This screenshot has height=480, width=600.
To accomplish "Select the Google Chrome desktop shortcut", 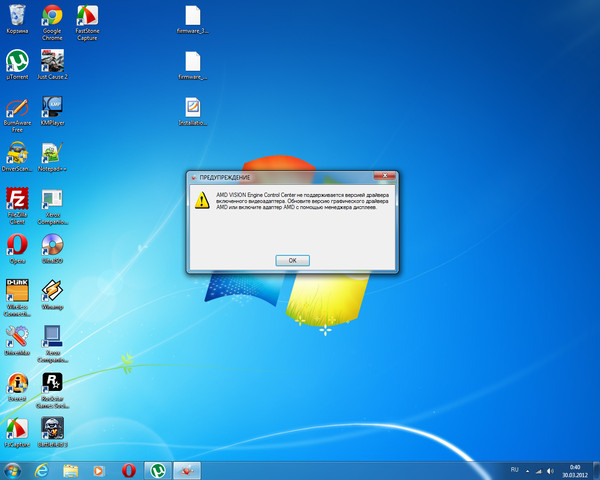I will (x=52, y=22).
